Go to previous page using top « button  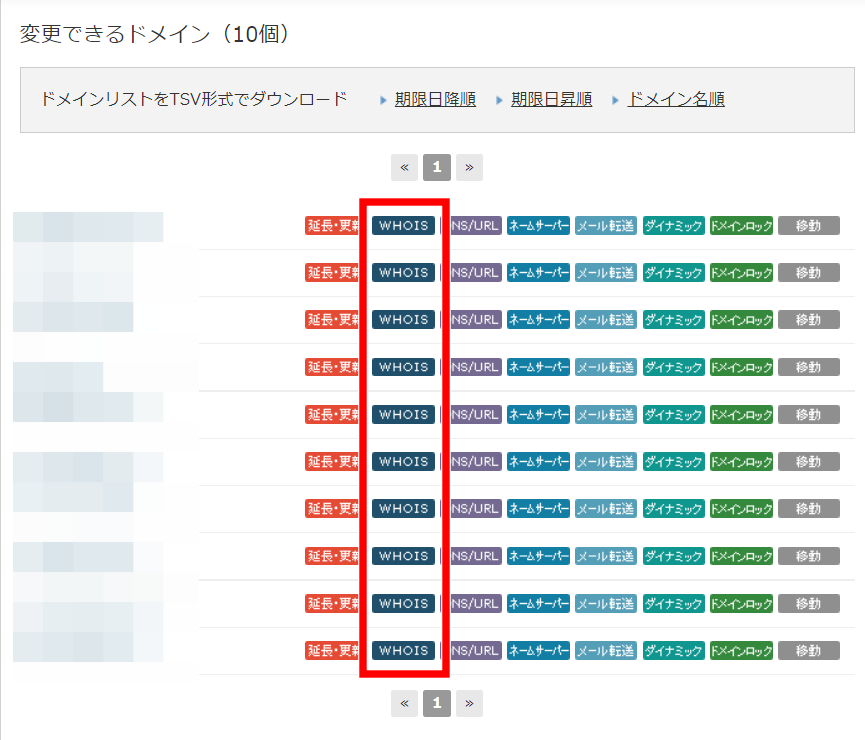tap(404, 167)
